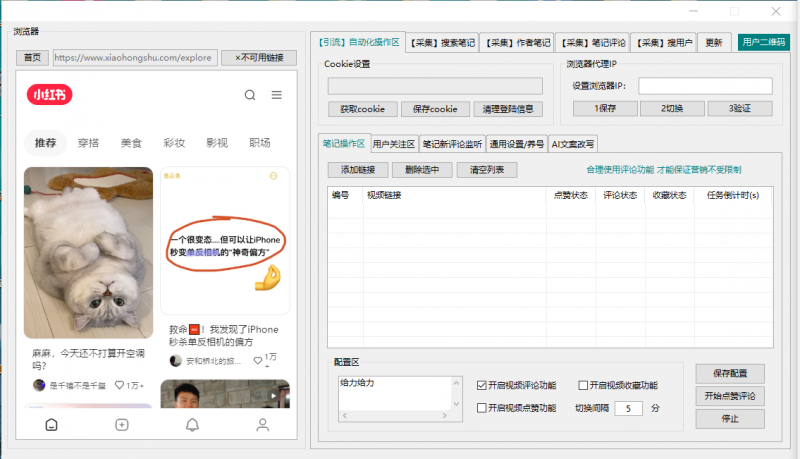Click the 切换间隔 minutes input box
The image size is (800, 459).
pyautogui.click(x=628, y=408)
